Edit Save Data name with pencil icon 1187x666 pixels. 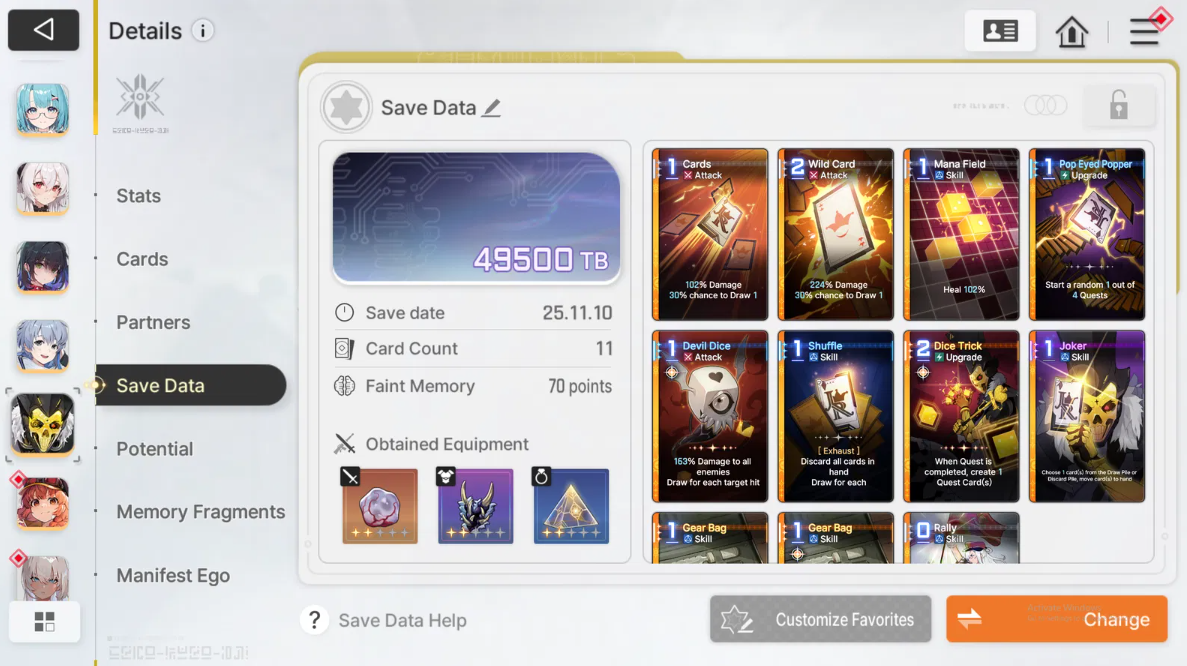[x=492, y=108]
